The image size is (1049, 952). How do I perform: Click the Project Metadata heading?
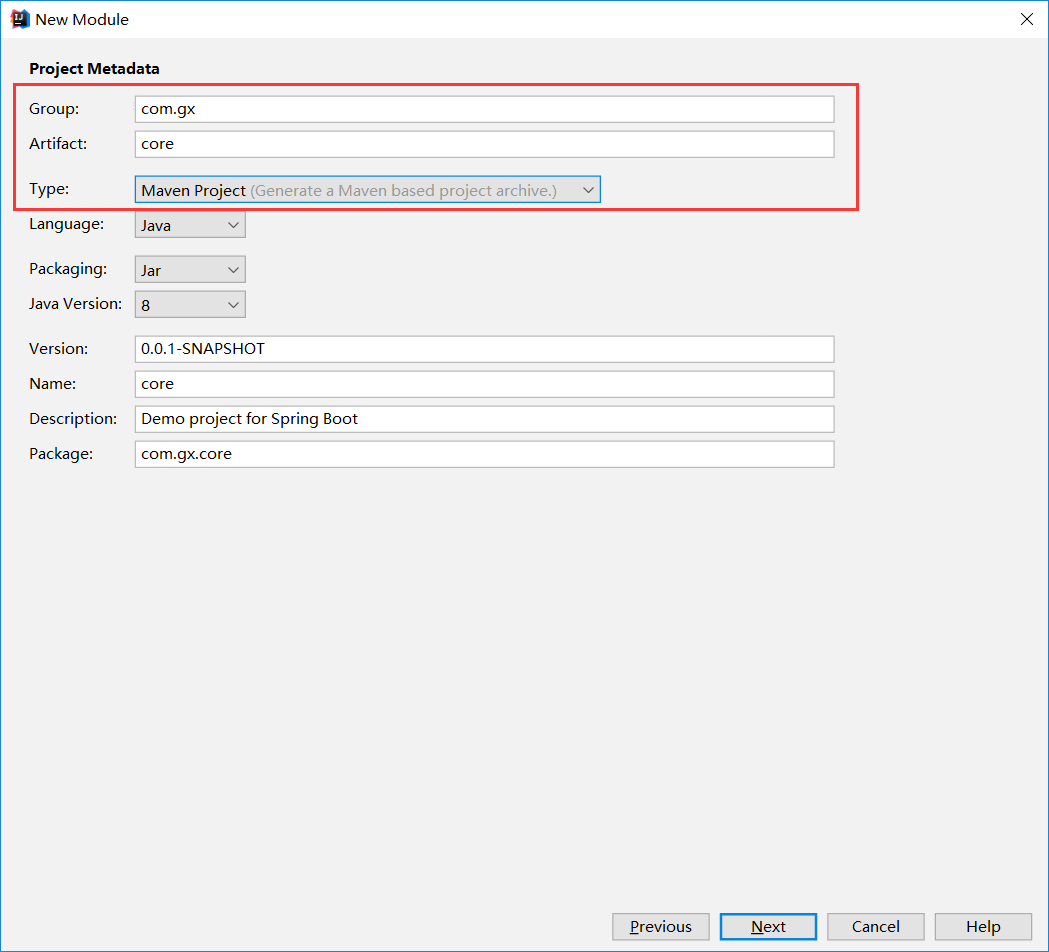coord(94,68)
